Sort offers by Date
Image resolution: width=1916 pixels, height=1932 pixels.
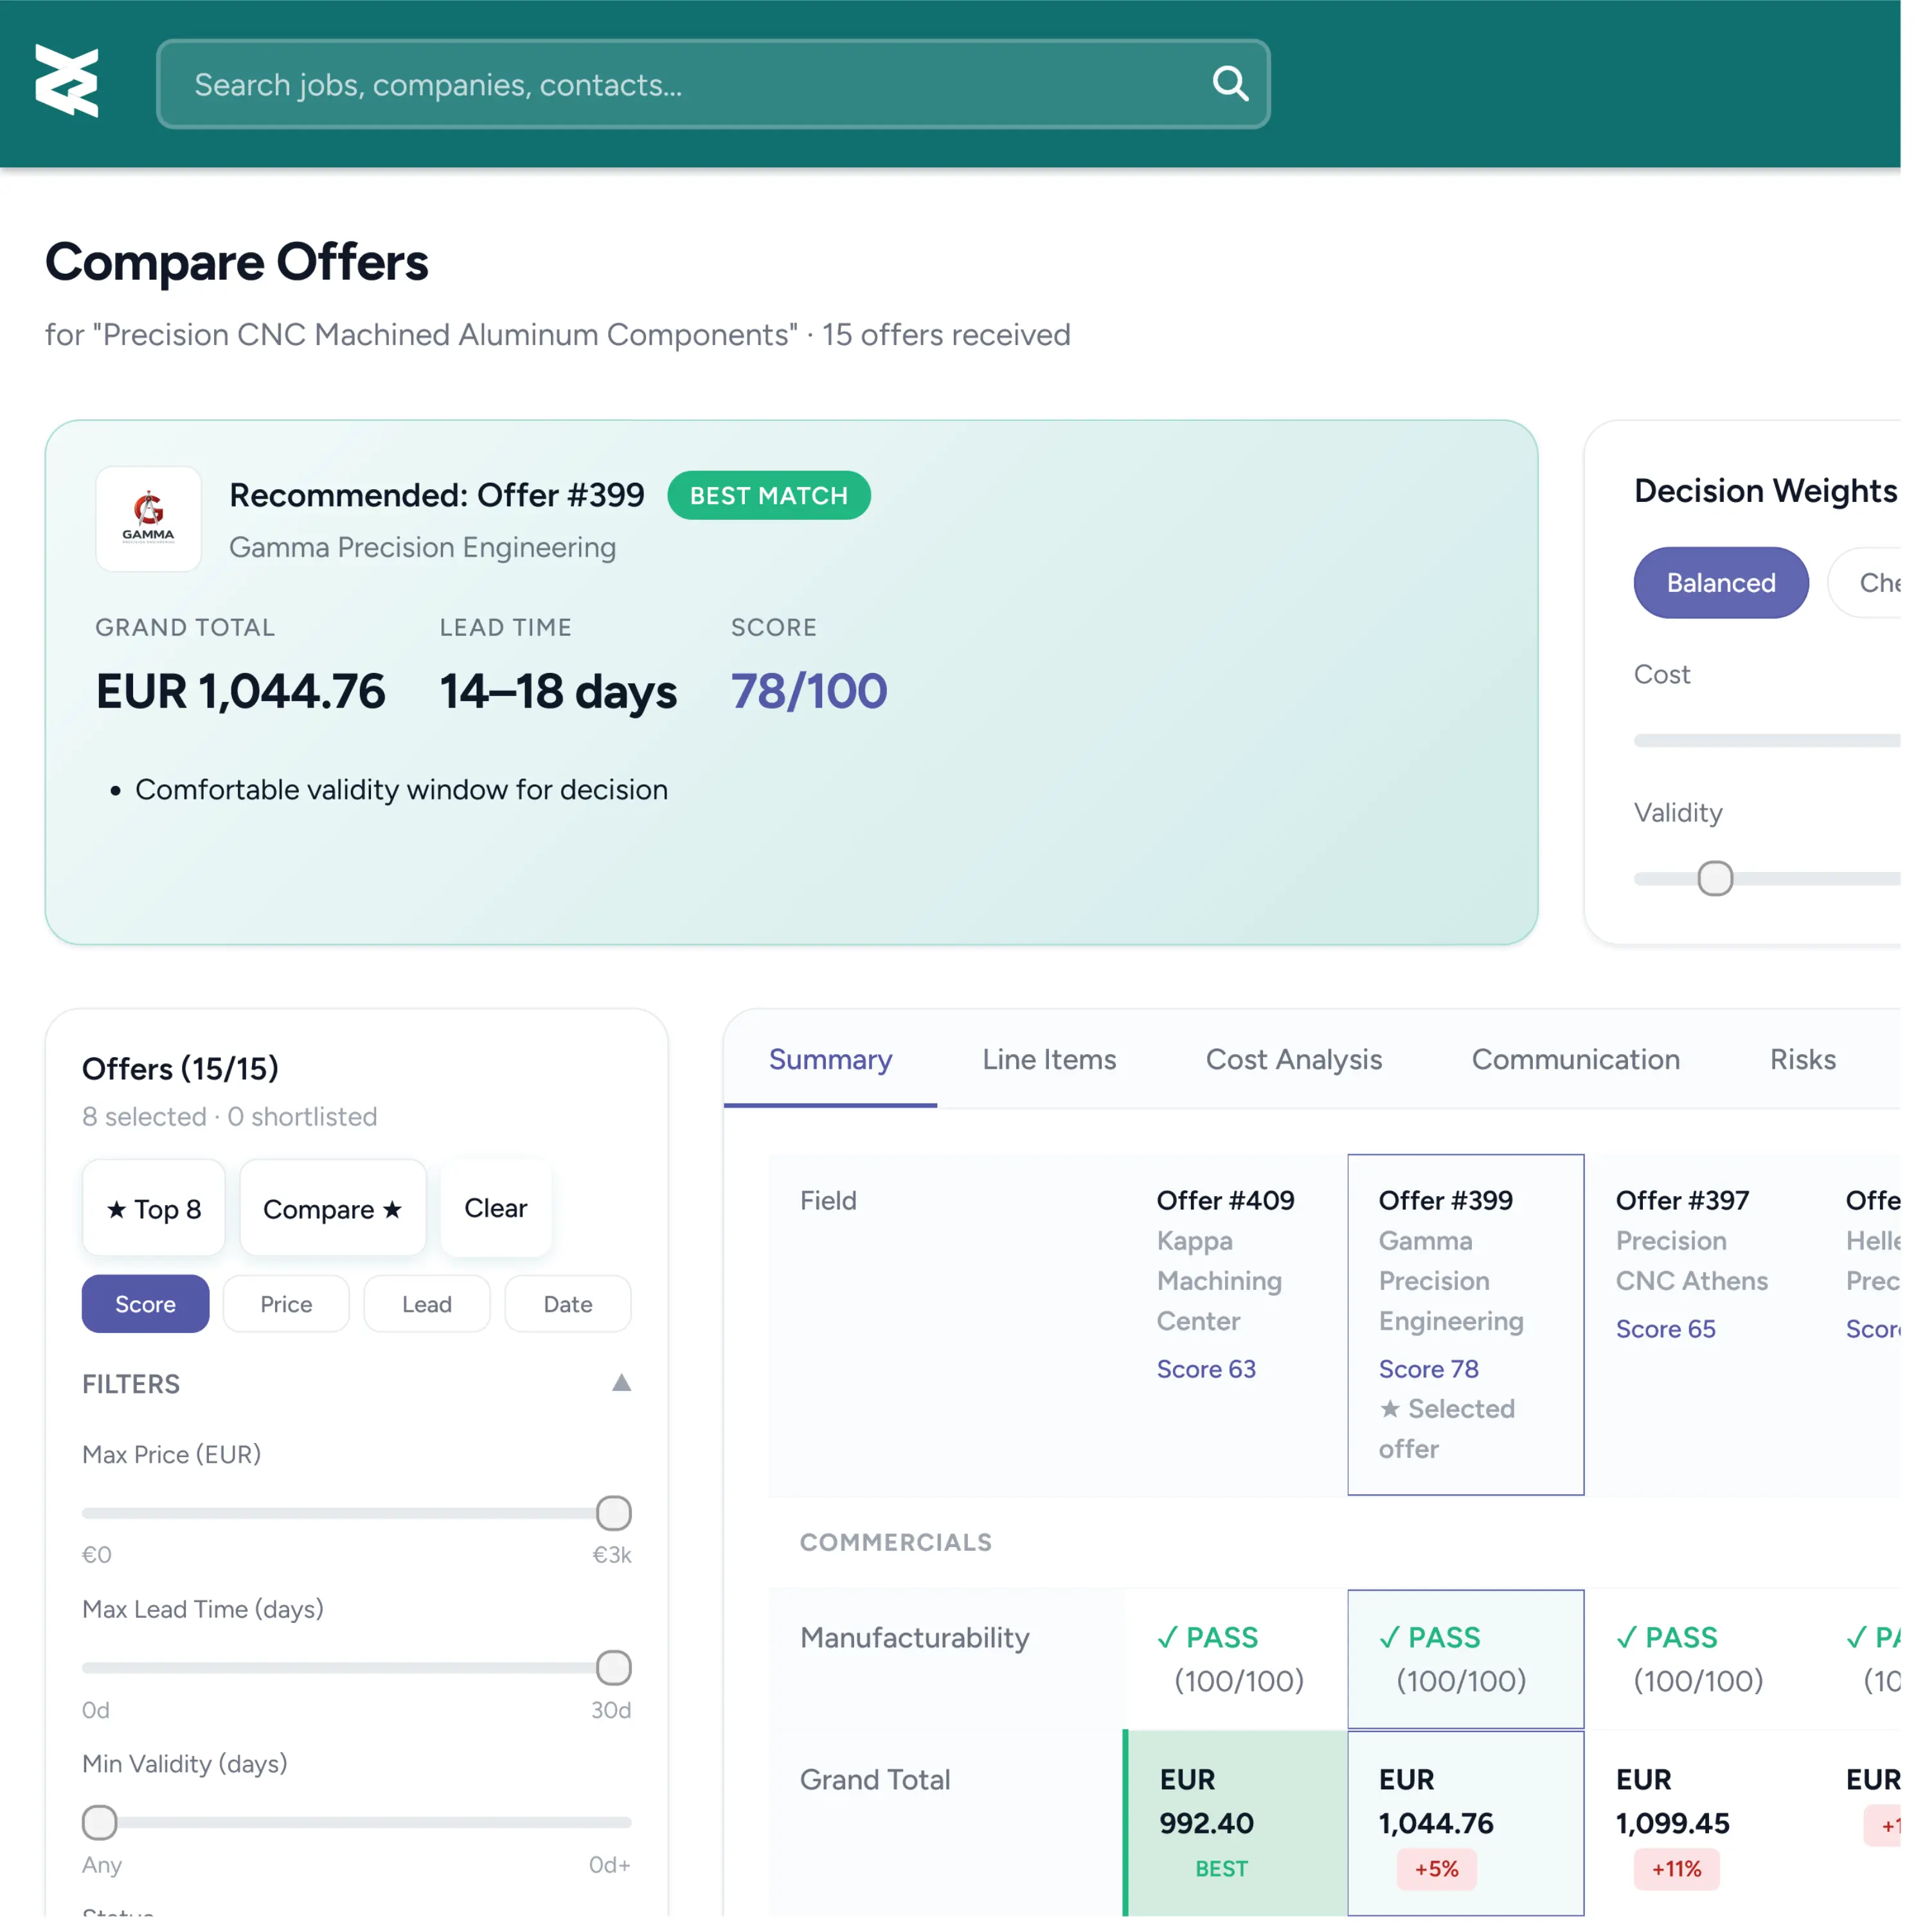coord(567,1304)
